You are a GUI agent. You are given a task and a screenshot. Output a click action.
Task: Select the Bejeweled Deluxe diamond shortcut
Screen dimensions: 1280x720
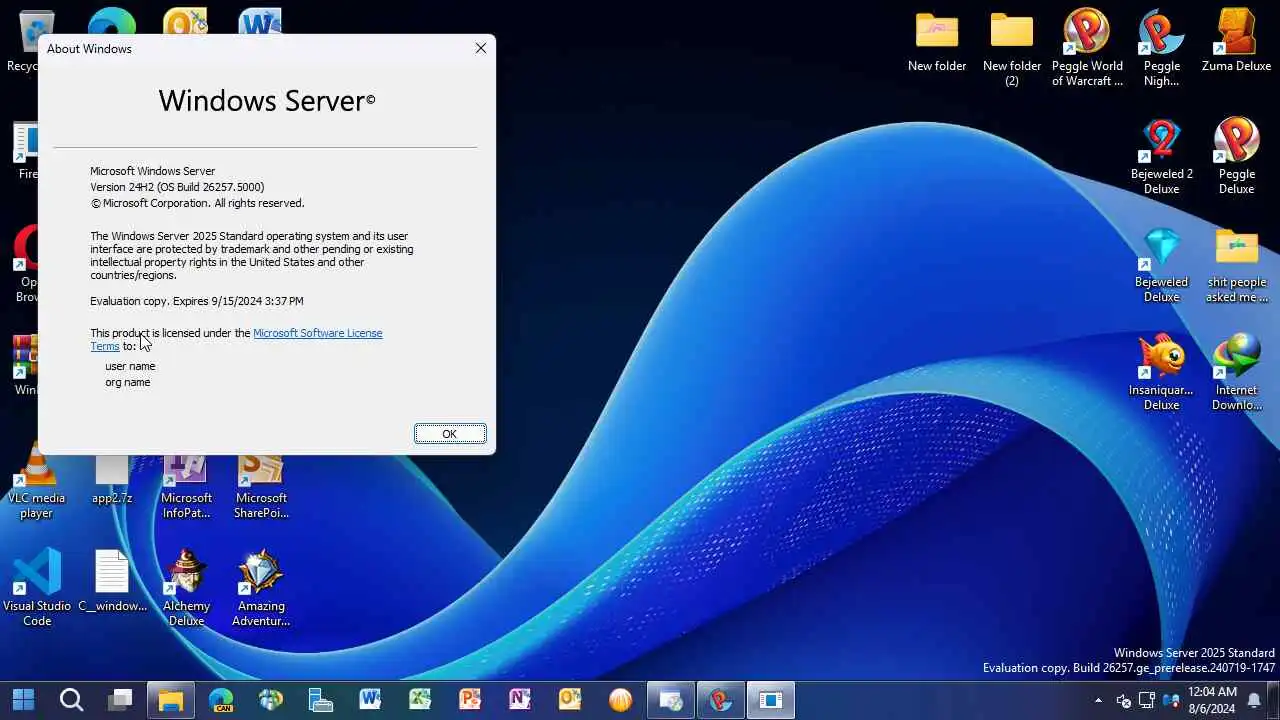tap(1162, 264)
